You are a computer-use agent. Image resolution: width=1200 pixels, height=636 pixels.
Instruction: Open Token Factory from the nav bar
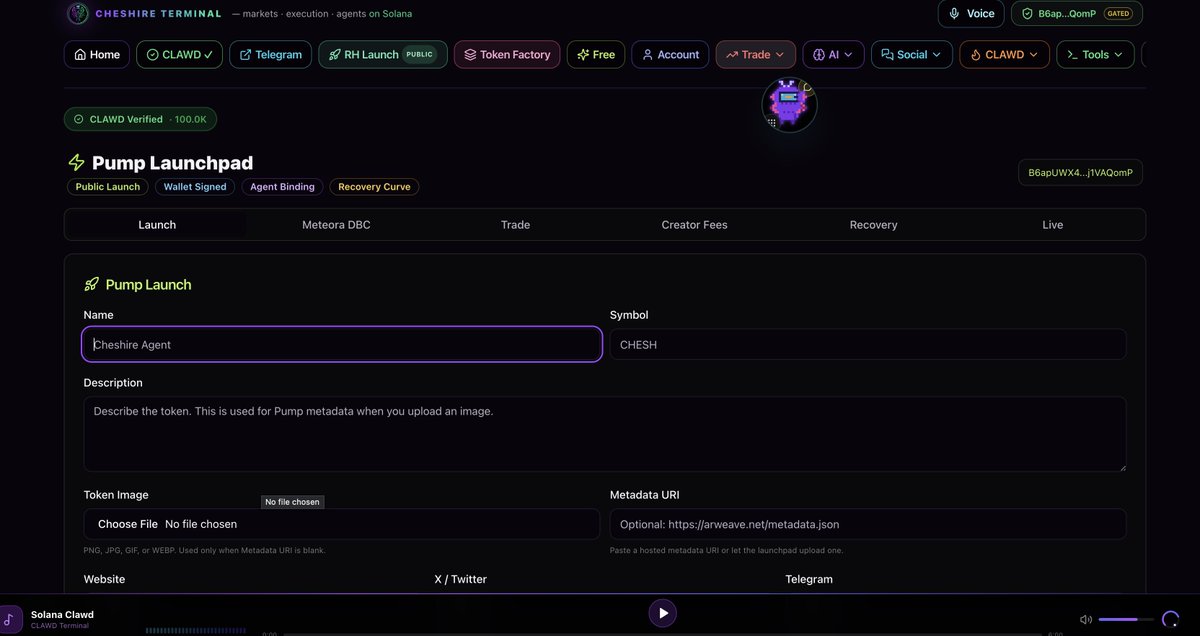[507, 55]
